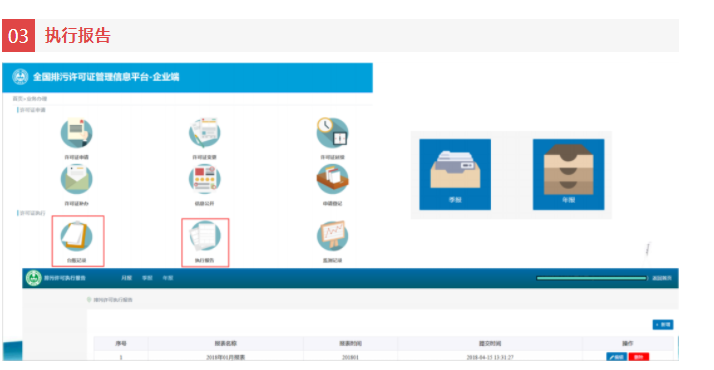Select the 季报 inbox tray tile
This screenshot has width=714, height=370.
click(455, 174)
